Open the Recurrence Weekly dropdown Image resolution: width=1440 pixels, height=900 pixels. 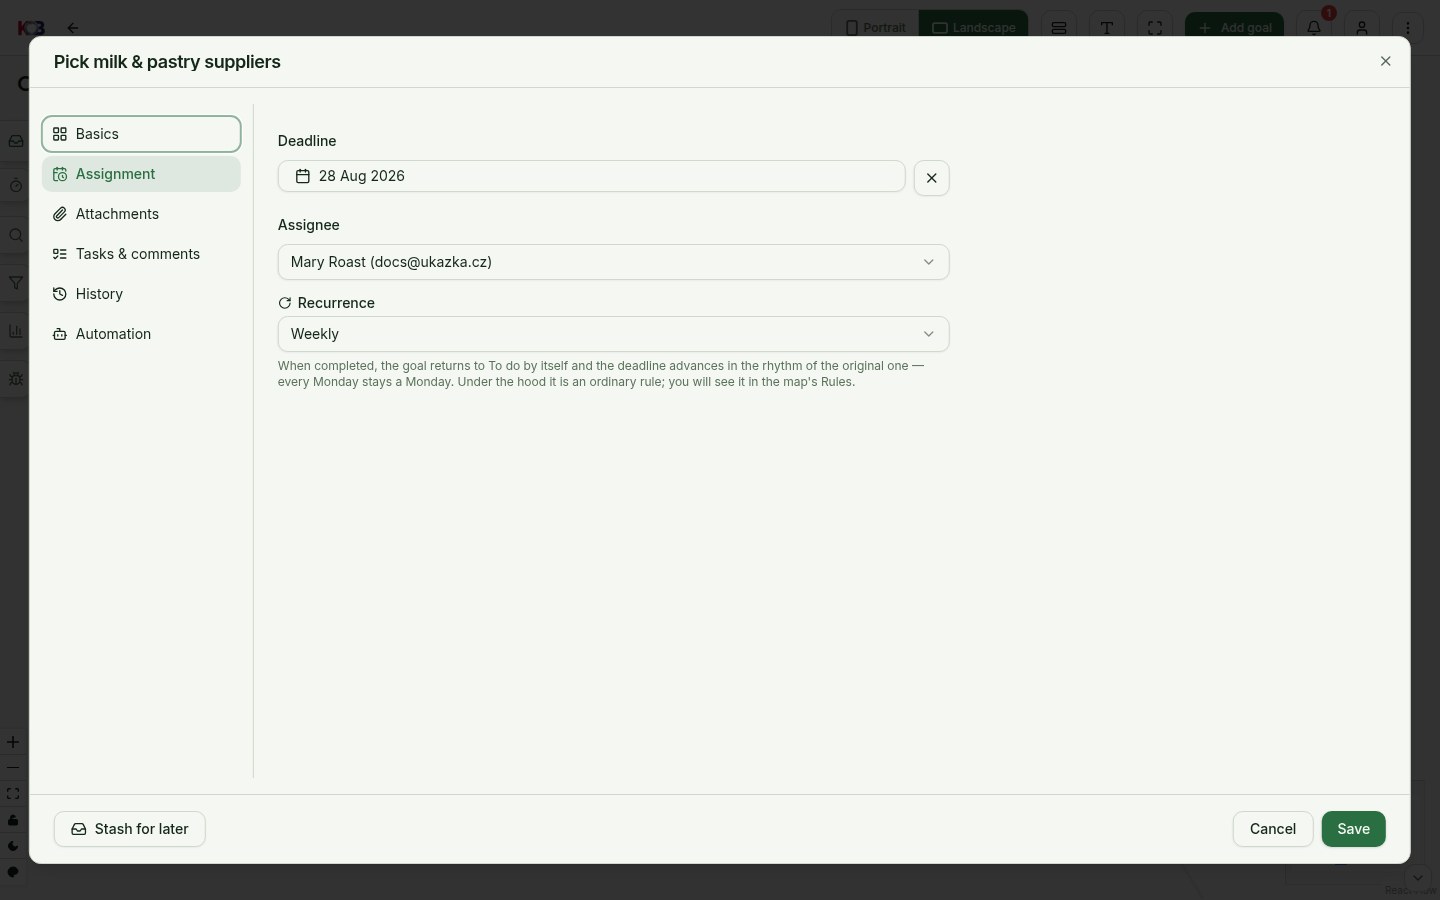point(613,334)
